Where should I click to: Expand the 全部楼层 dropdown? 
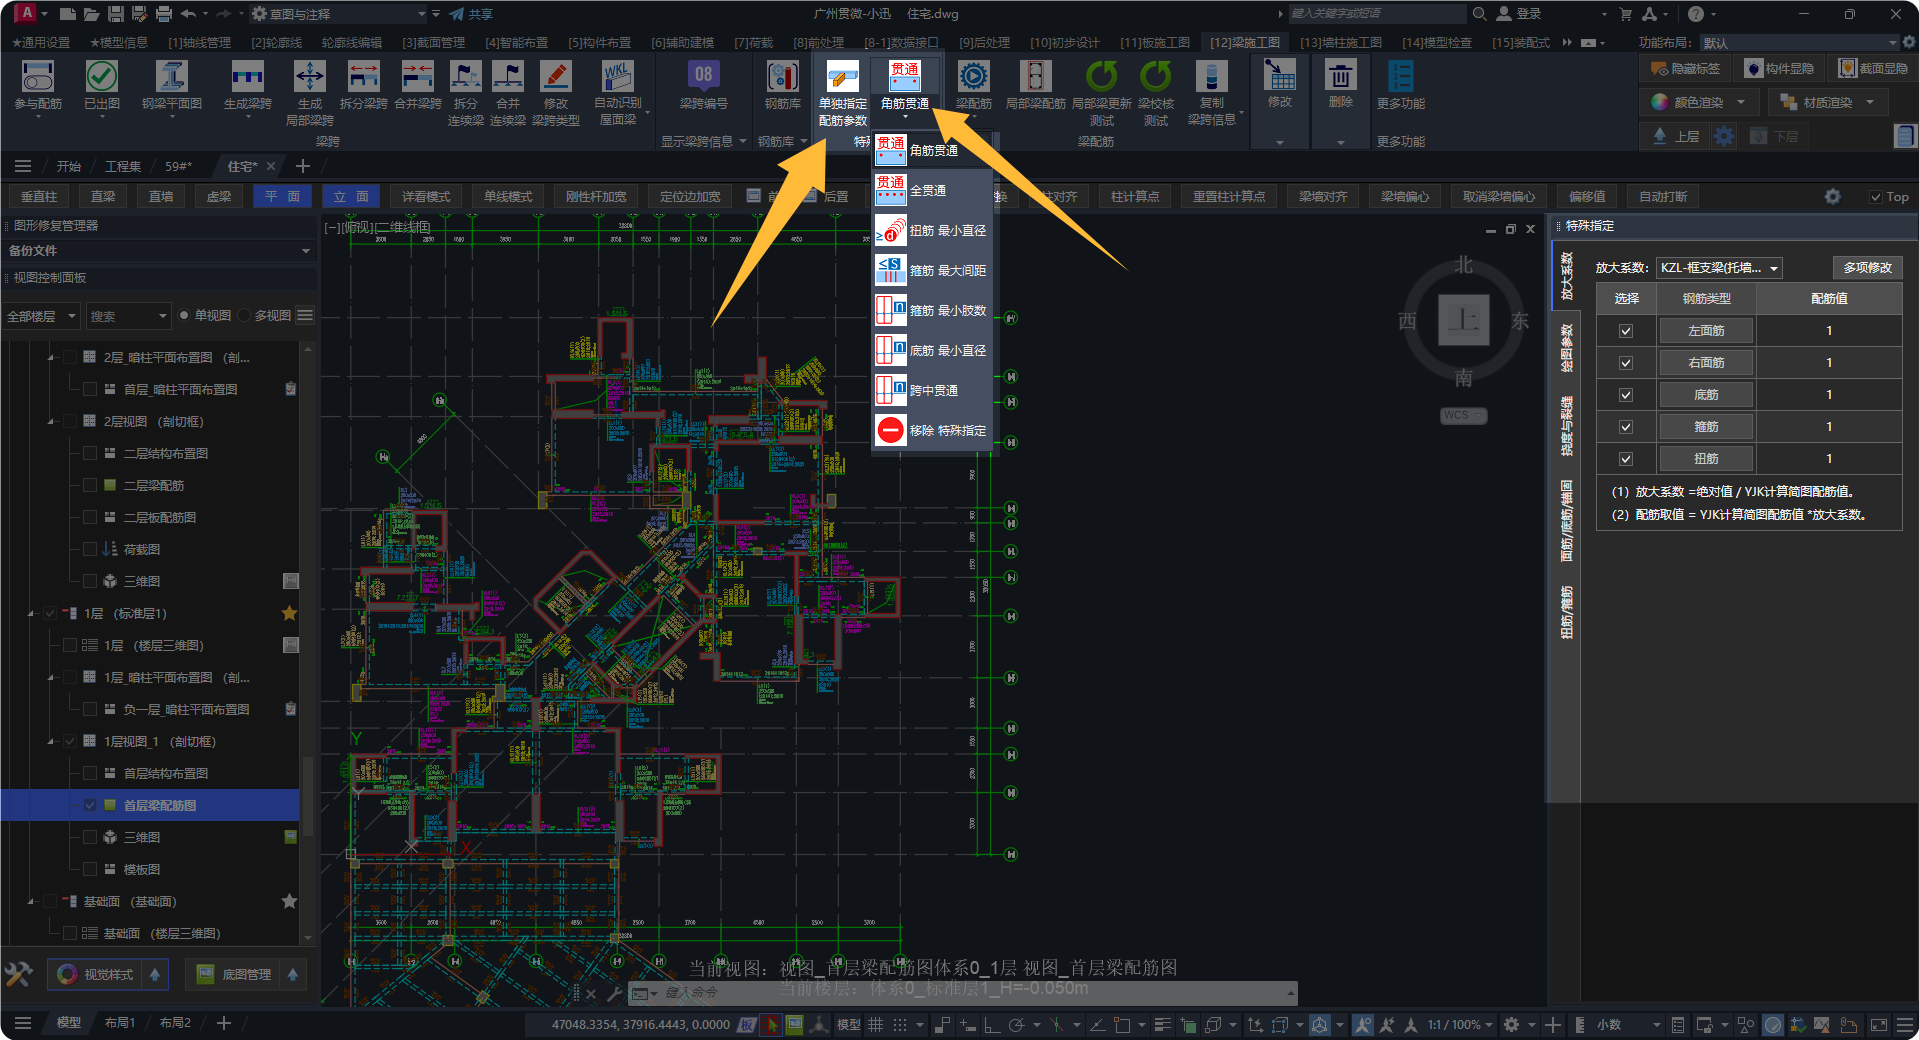41,316
